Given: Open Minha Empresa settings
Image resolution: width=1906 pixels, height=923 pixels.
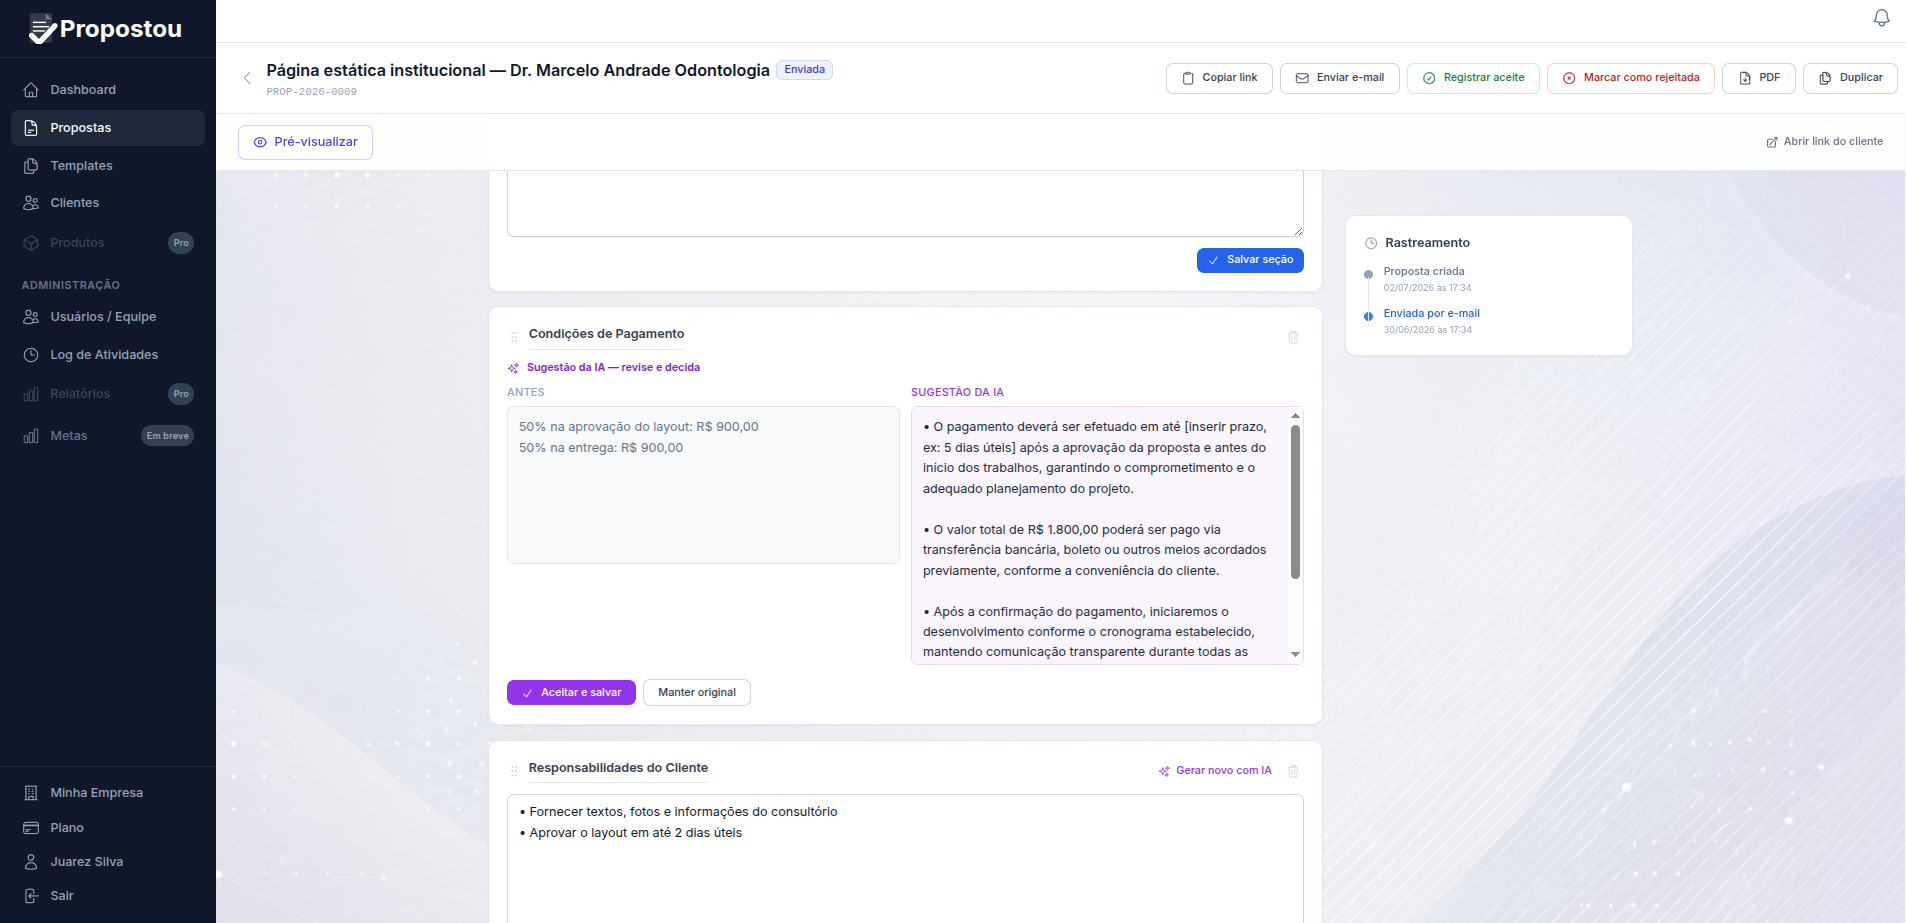Looking at the screenshot, I should 108,793.
